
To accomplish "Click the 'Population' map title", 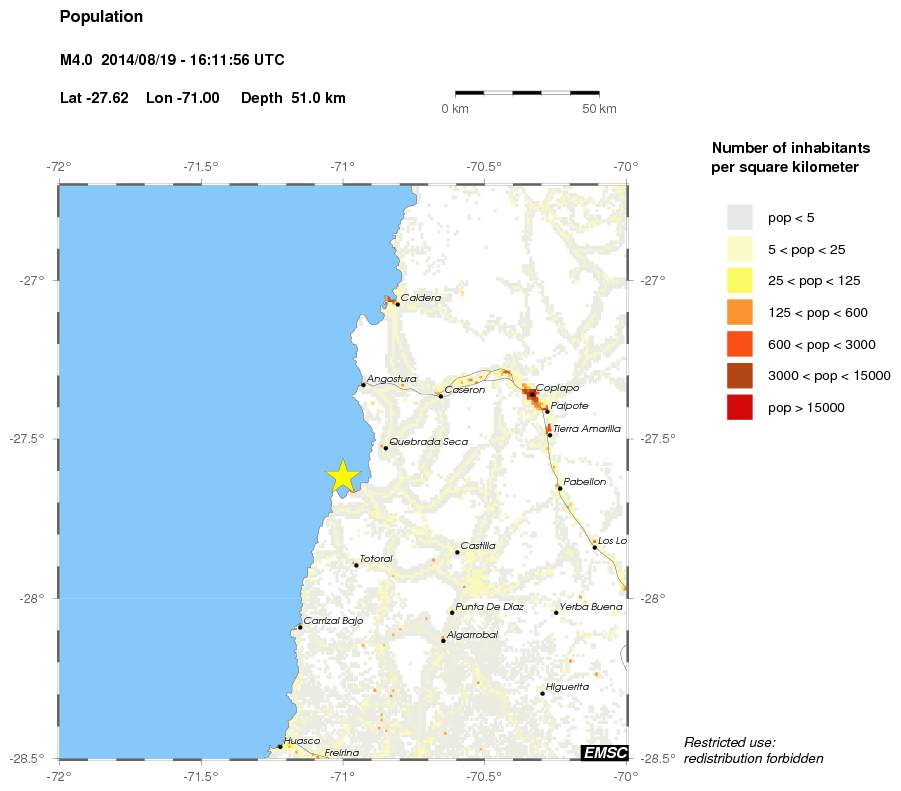I will pos(101,17).
